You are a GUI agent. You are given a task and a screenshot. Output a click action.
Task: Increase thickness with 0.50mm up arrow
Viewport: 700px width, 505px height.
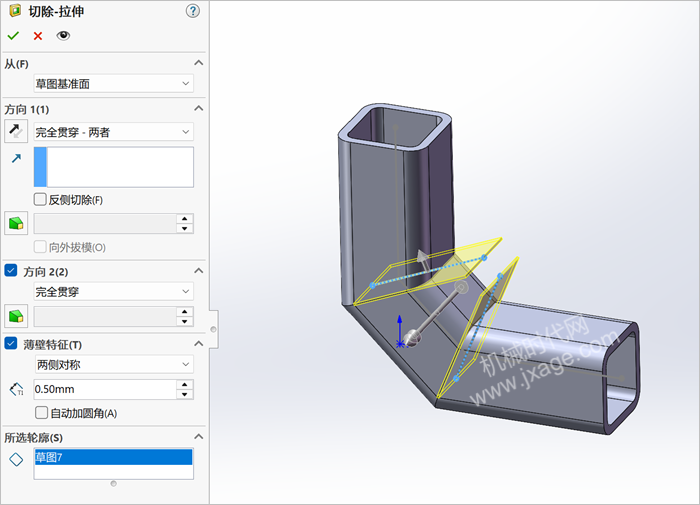tap(185, 384)
